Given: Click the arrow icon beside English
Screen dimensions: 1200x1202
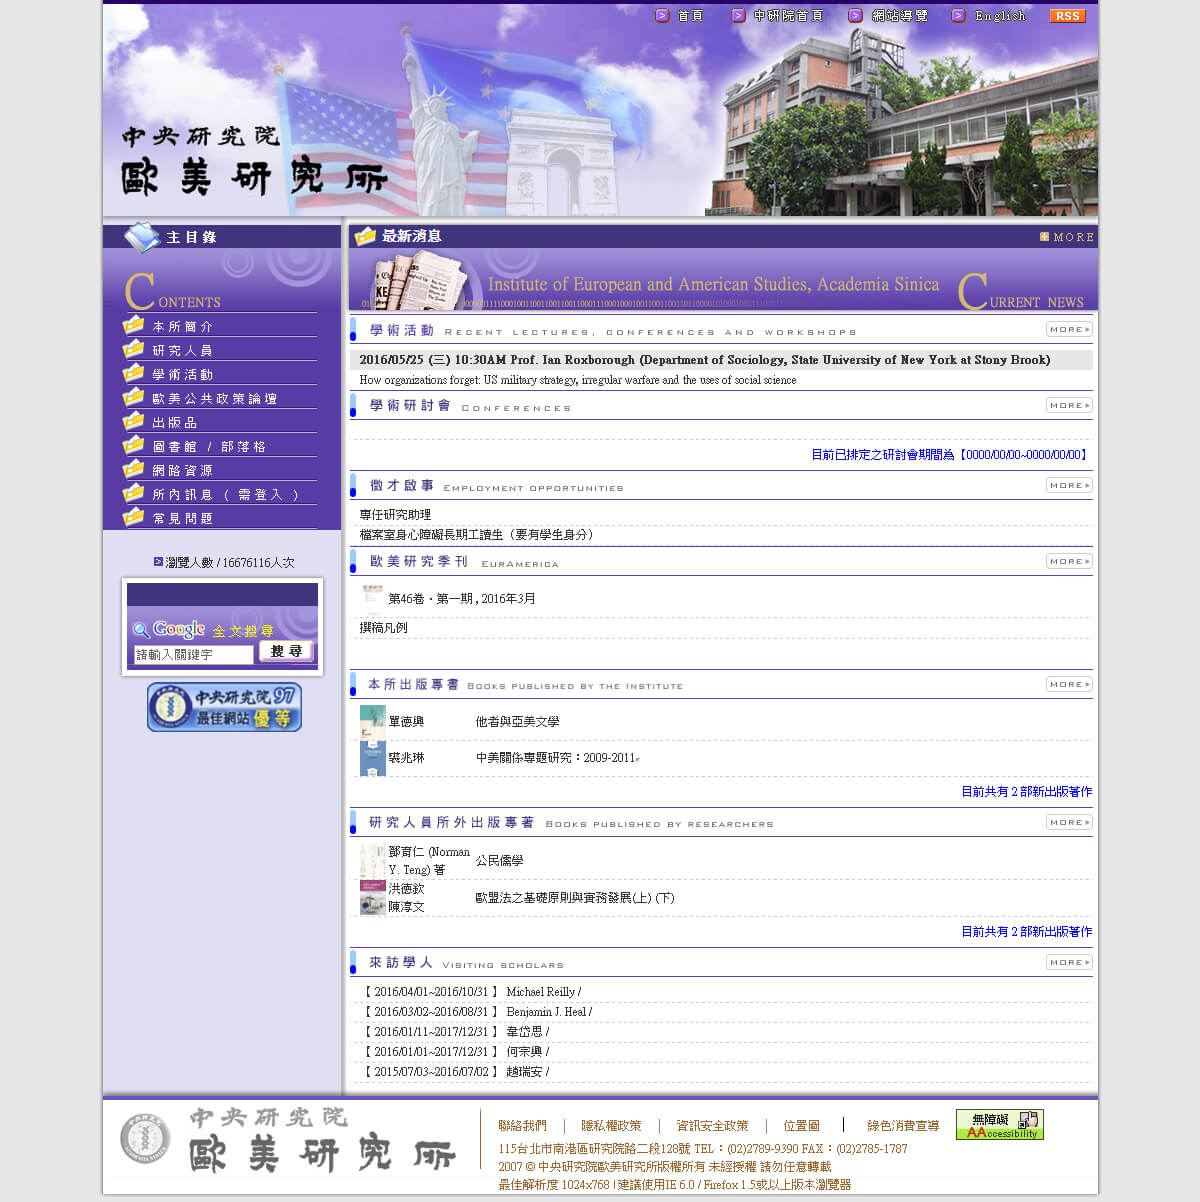Looking at the screenshot, I should (958, 16).
